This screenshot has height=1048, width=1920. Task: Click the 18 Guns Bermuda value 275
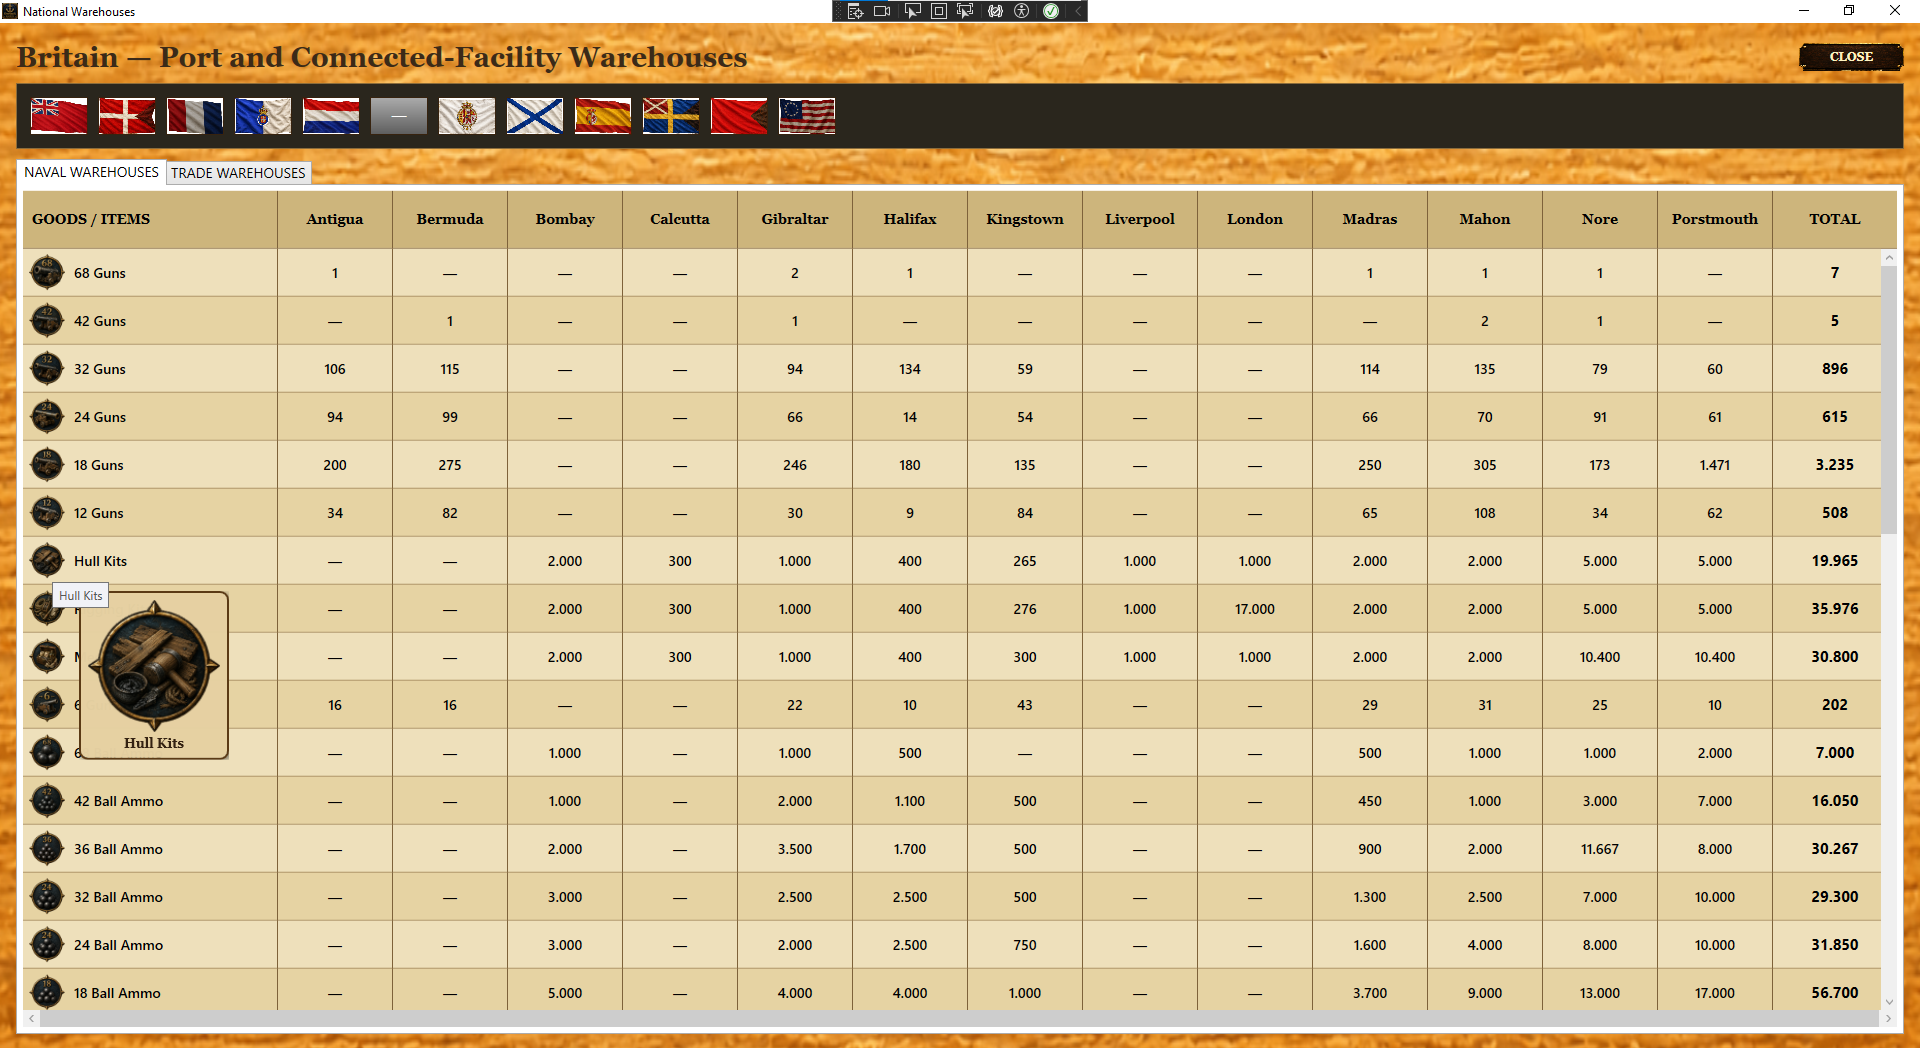click(x=450, y=465)
